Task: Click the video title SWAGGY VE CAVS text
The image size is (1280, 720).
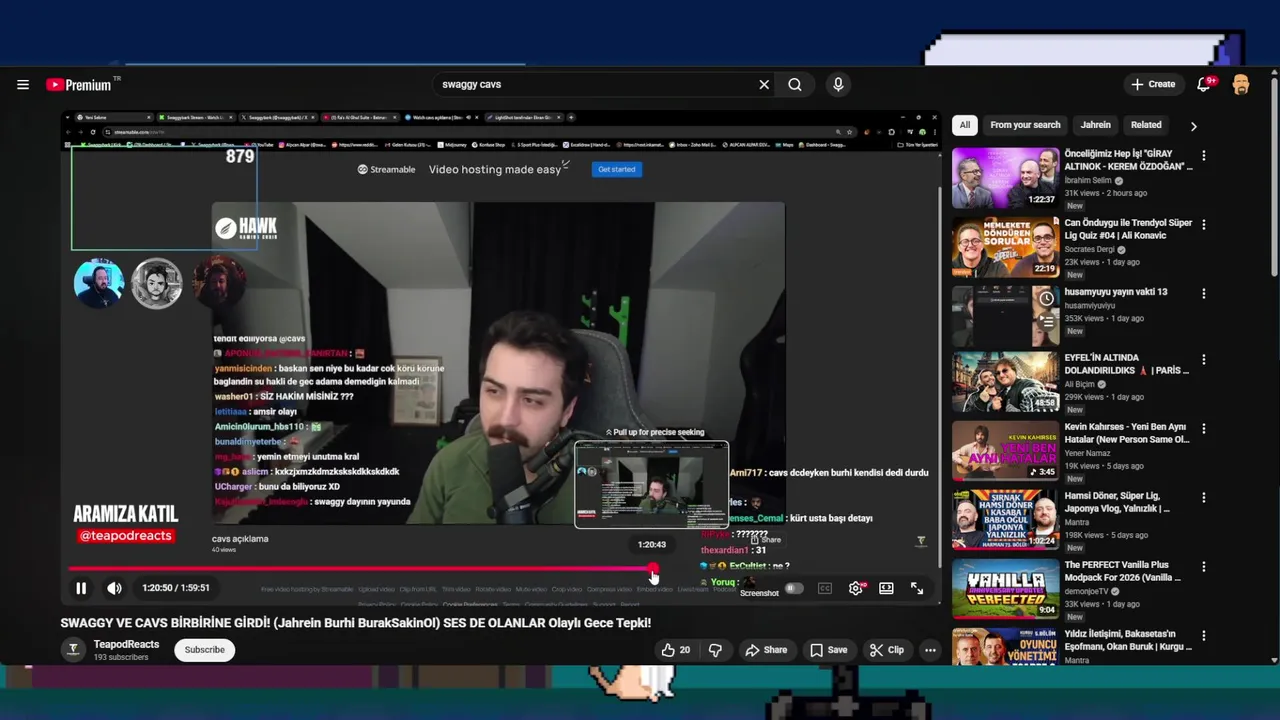Action: tap(355, 623)
